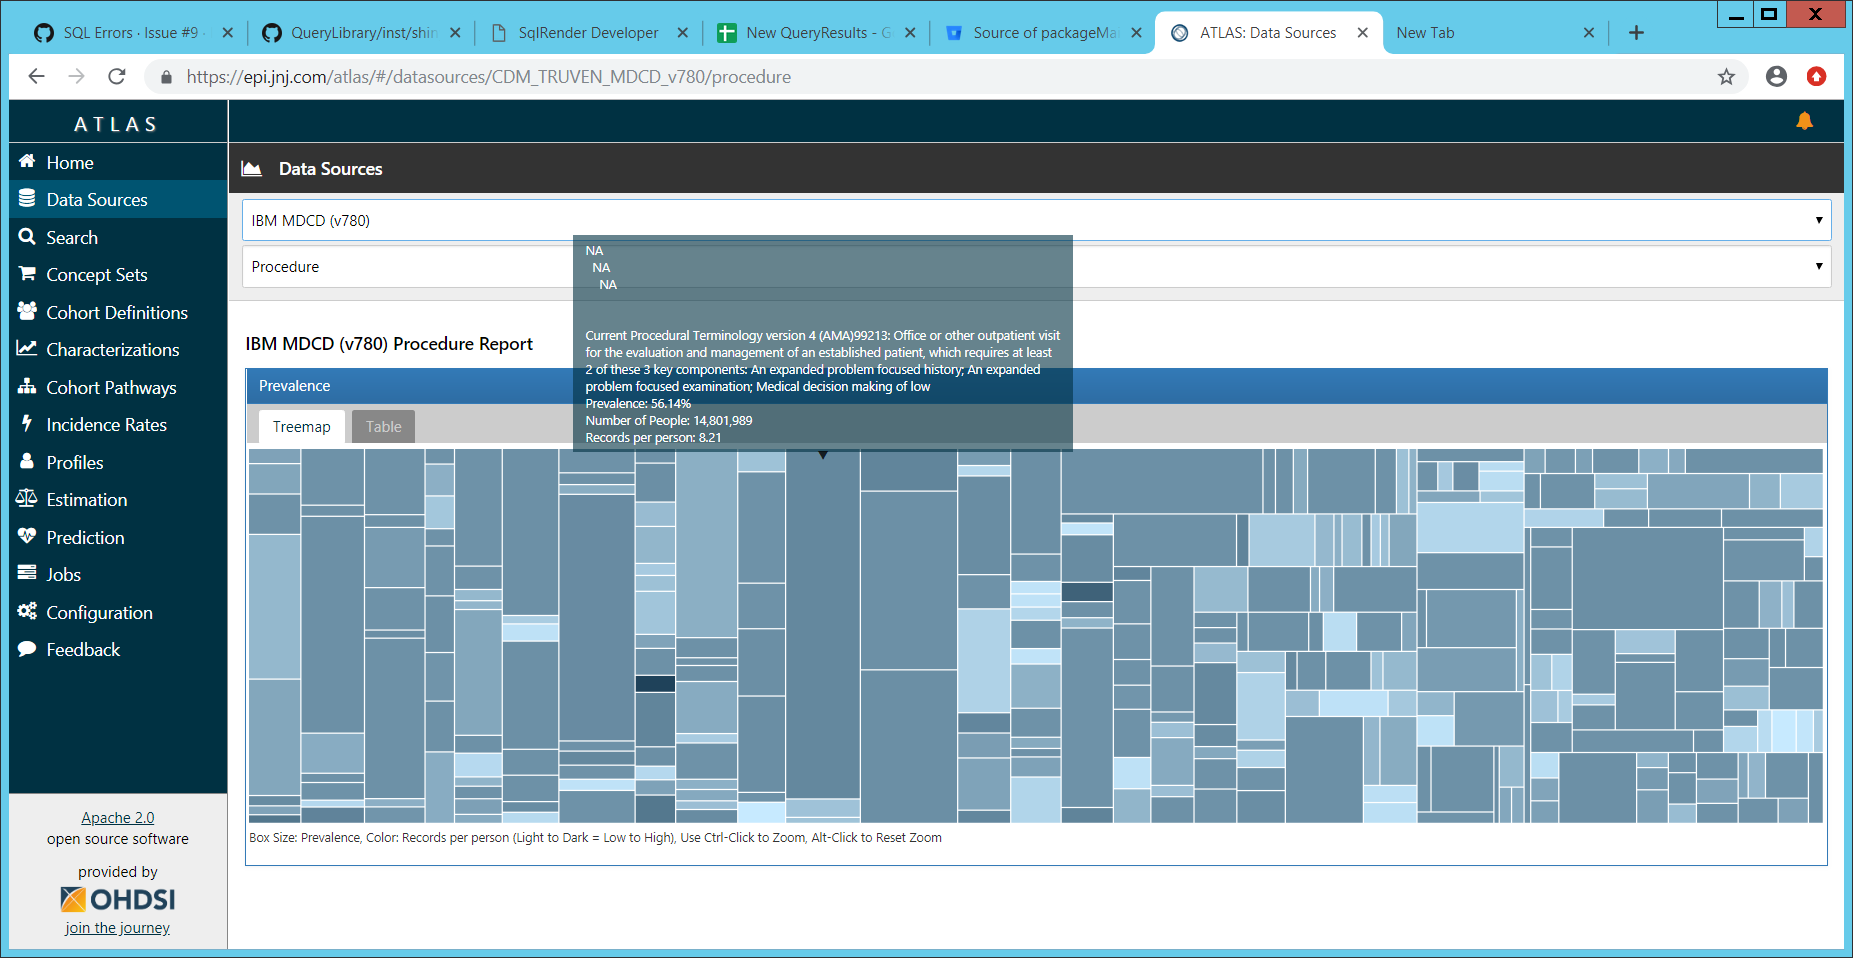This screenshot has height=958, width=1853.
Task: Go back in browser history
Action: pos(37,77)
